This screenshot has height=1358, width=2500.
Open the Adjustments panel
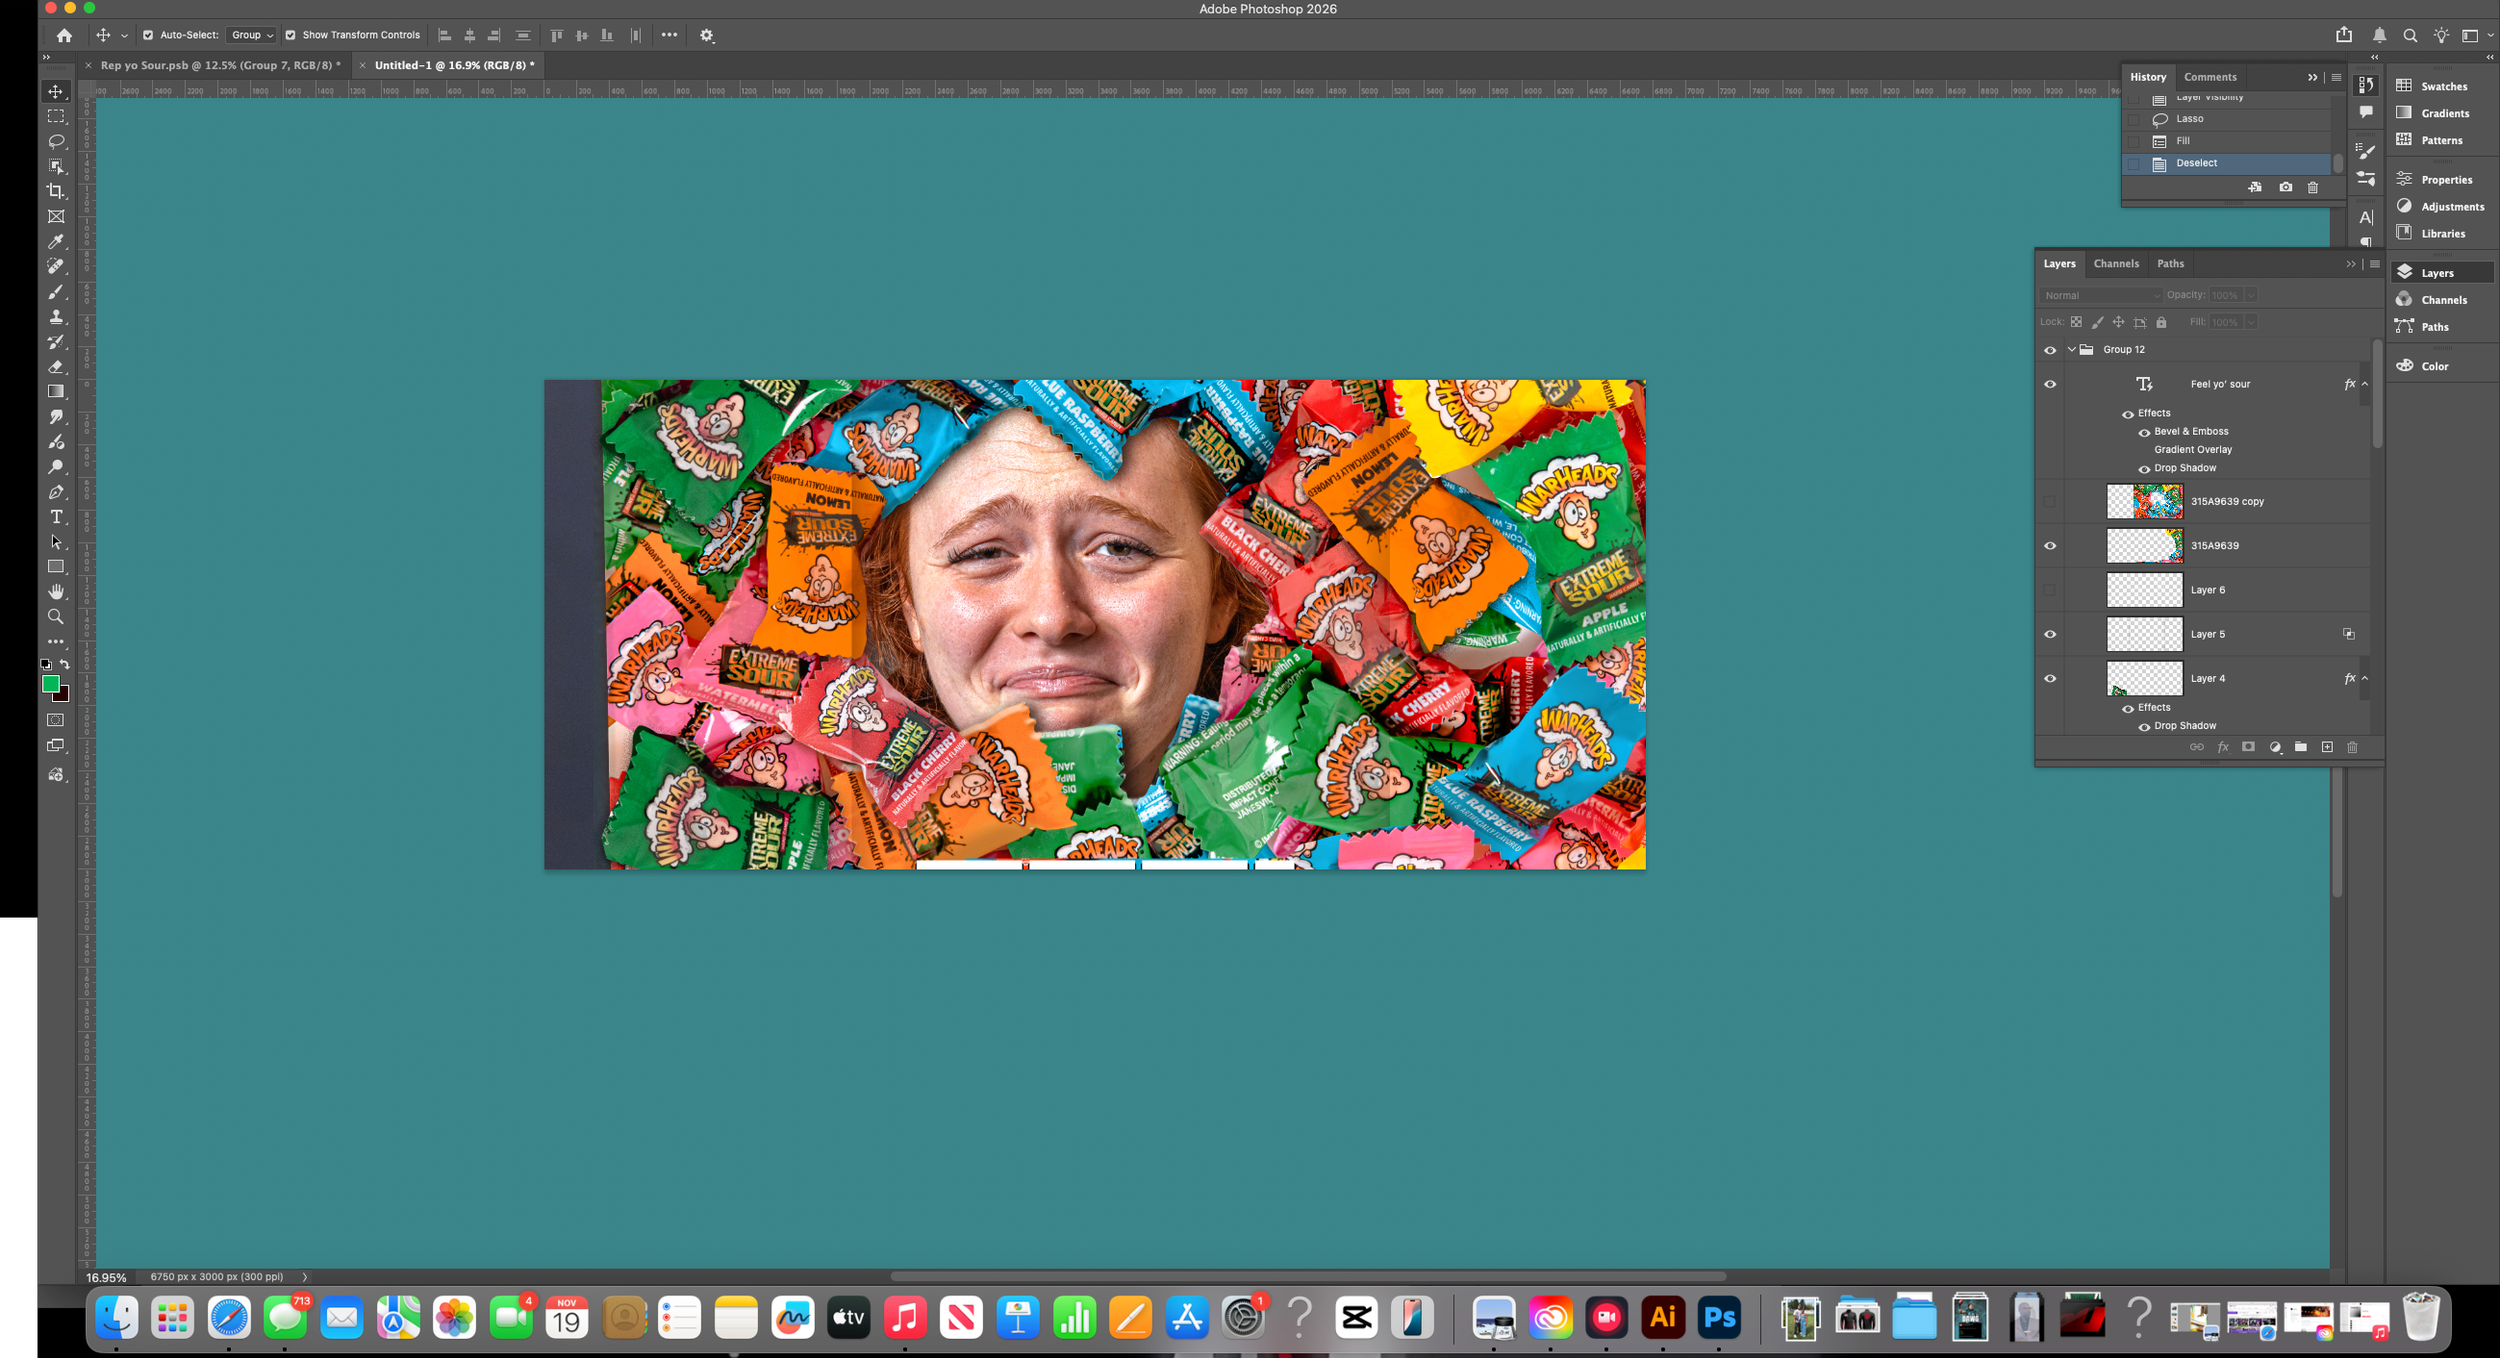(2443, 207)
